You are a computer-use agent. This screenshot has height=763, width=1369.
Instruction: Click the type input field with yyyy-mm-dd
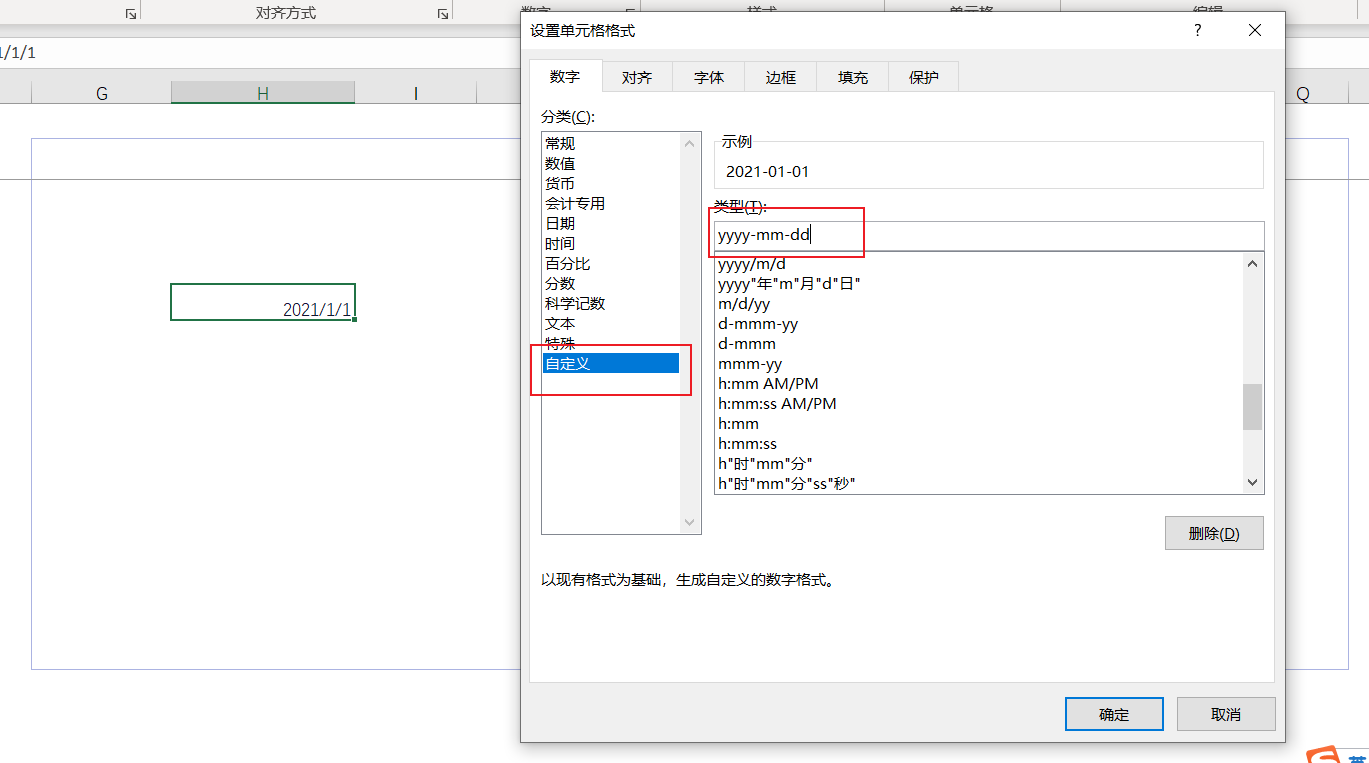[x=989, y=236]
